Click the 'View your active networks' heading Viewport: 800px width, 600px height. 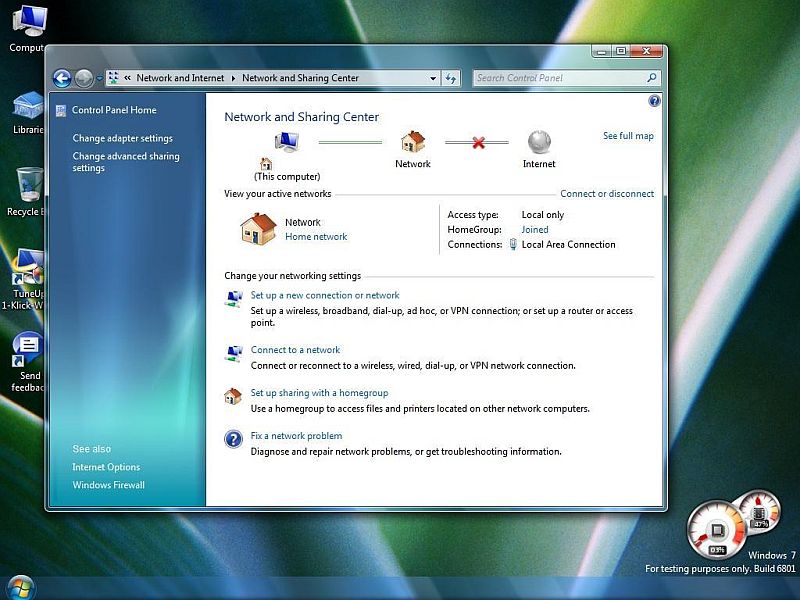(278, 193)
